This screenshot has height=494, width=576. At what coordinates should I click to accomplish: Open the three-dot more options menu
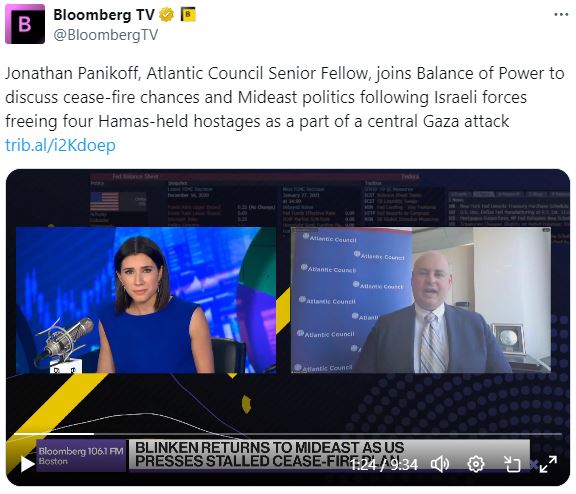click(x=561, y=15)
